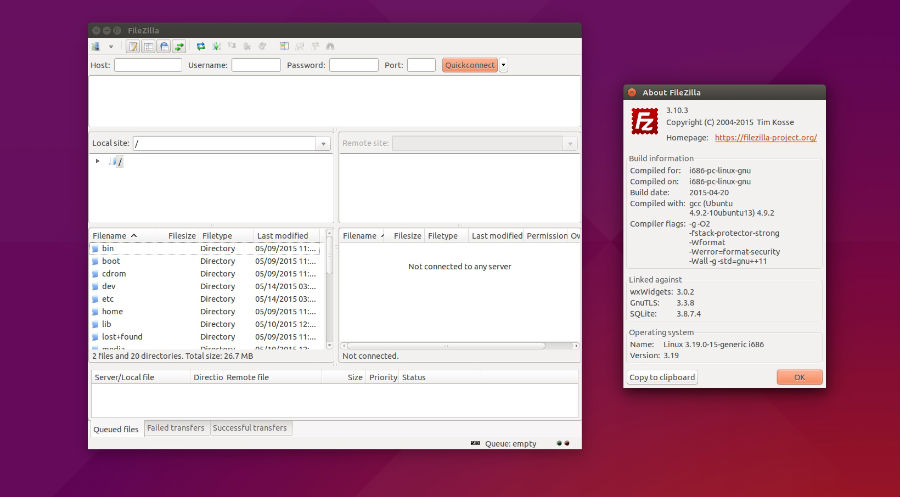Click the queue status bar icon

475,443
